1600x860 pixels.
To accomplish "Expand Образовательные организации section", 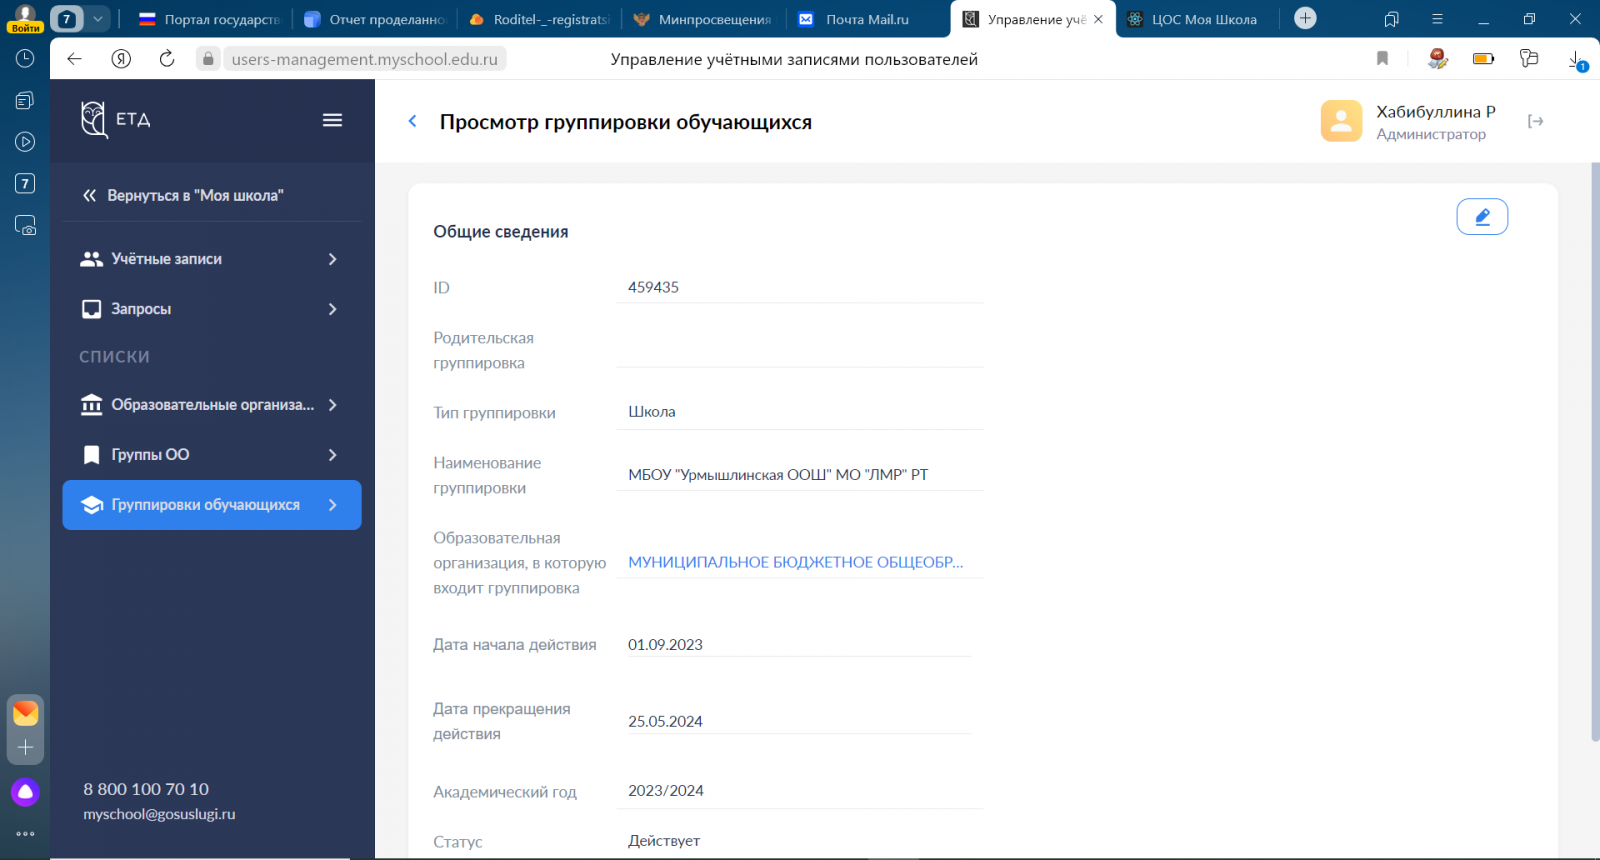I will click(211, 405).
